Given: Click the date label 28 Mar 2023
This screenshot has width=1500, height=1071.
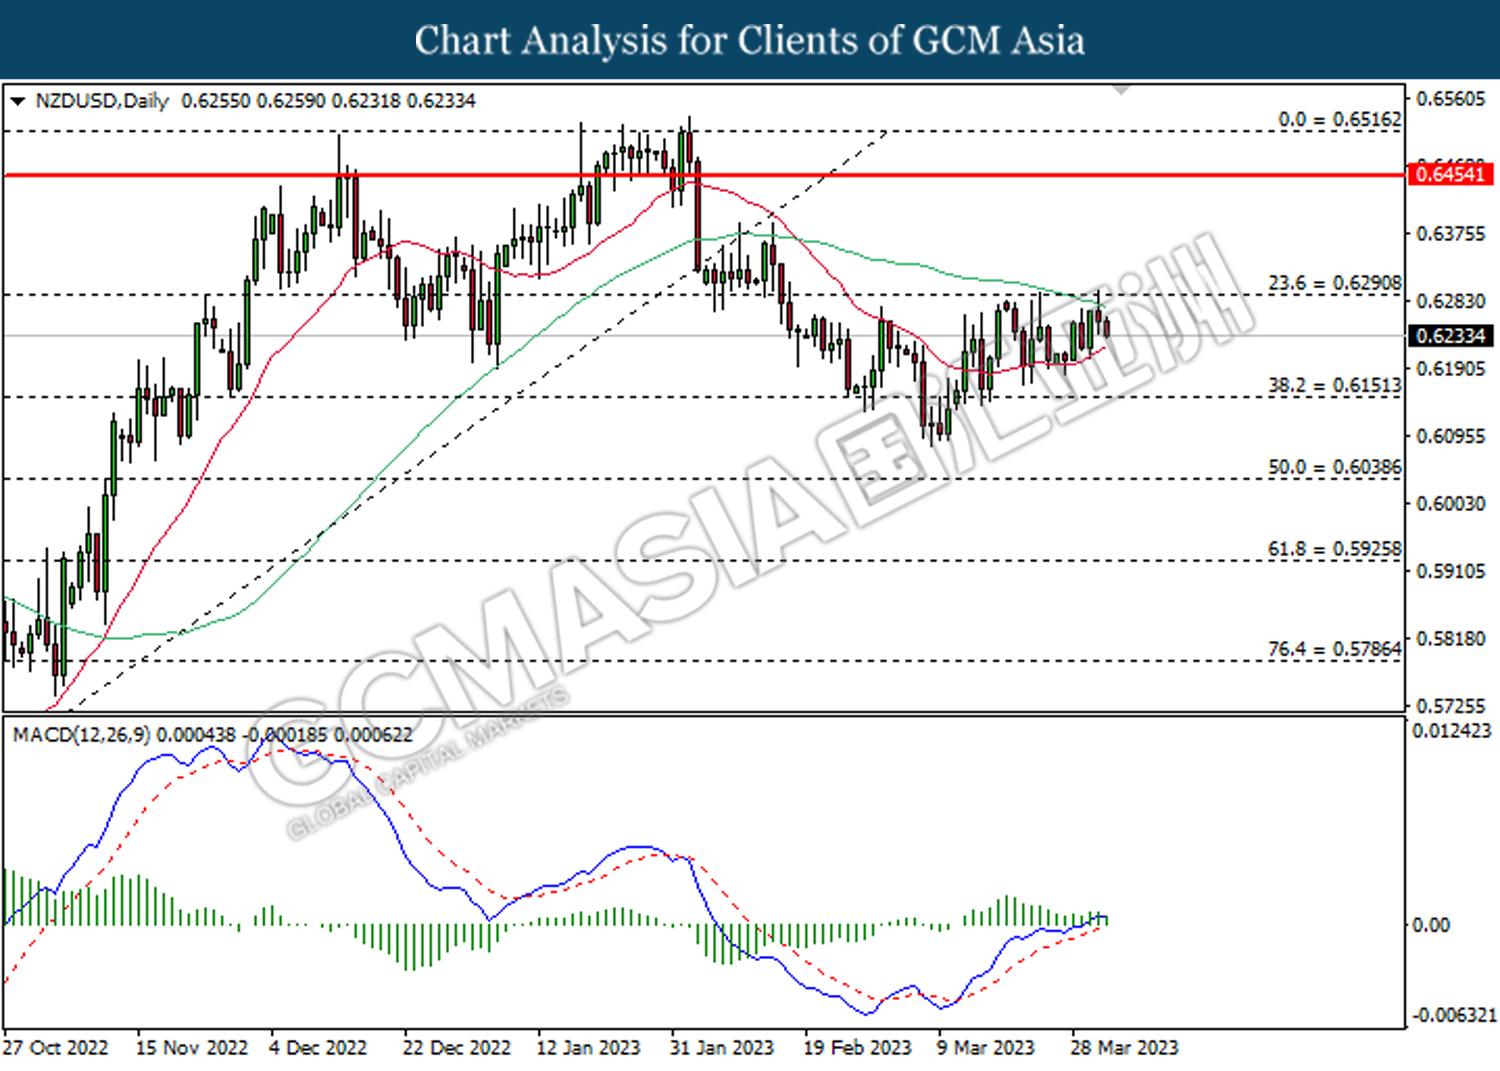Looking at the screenshot, I should [x=1125, y=1048].
